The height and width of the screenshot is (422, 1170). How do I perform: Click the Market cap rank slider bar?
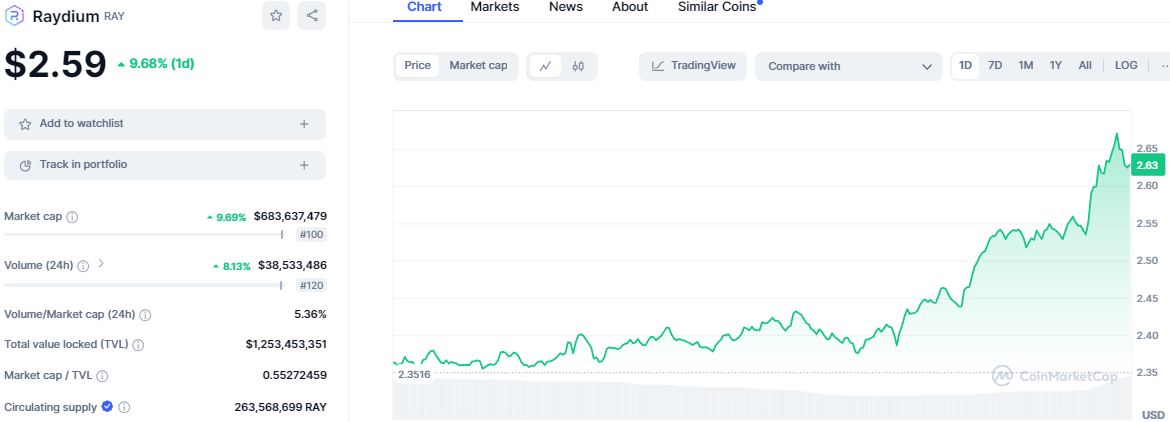[144, 235]
